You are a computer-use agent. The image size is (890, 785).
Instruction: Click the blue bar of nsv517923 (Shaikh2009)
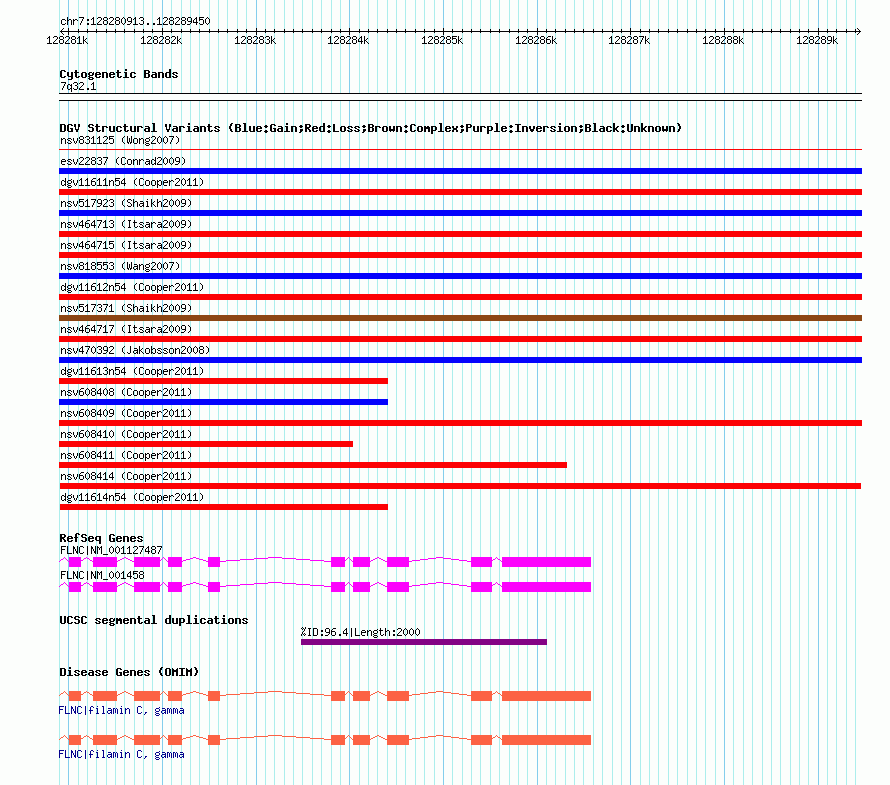pos(460,213)
